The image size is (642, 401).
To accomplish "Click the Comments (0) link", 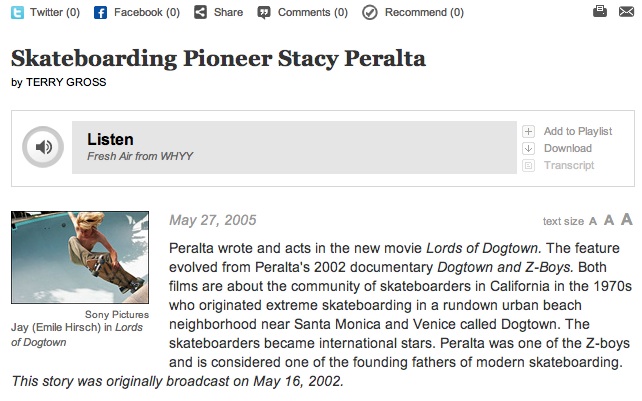I will tap(312, 13).
